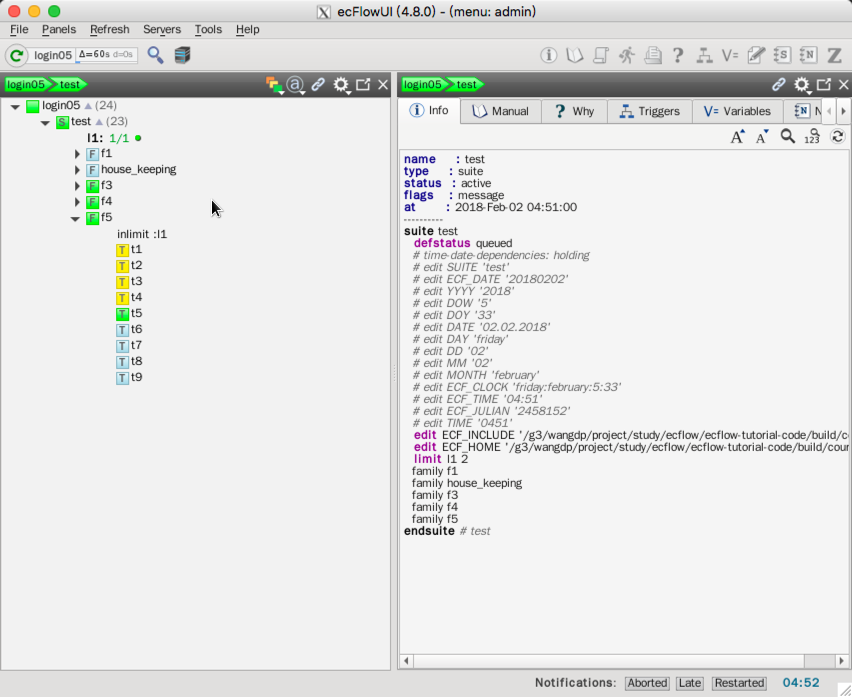Open the Tools menu
852x697 pixels.
[x=208, y=29]
